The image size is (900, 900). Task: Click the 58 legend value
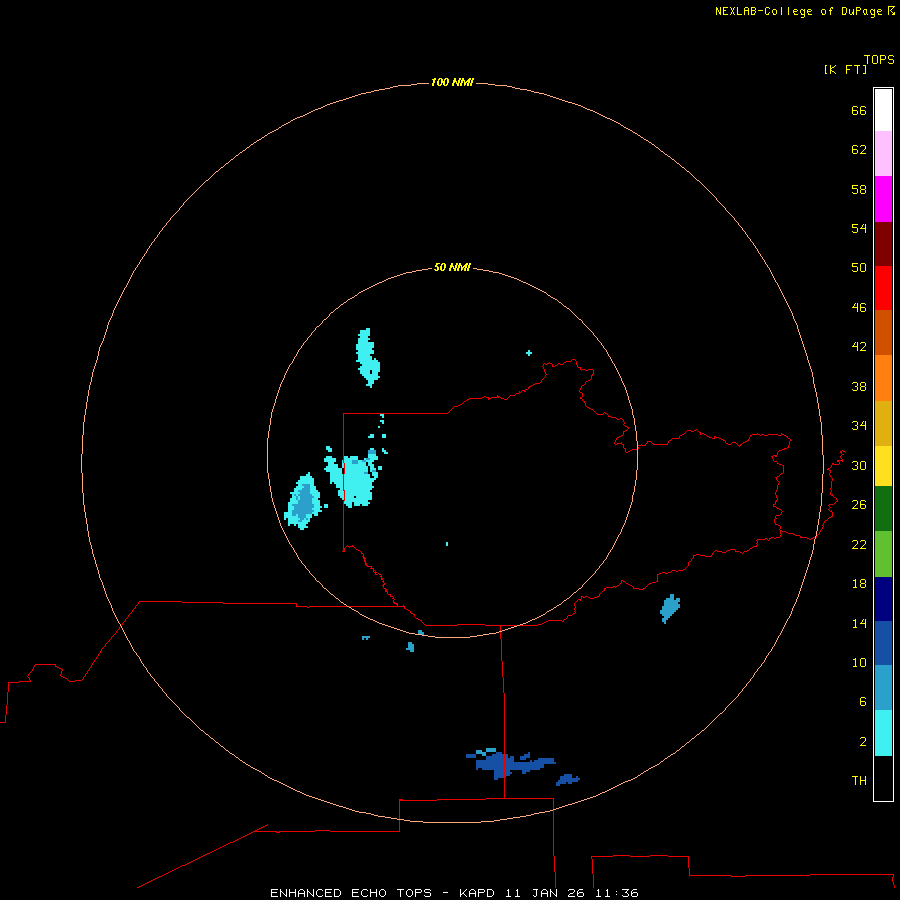click(859, 189)
